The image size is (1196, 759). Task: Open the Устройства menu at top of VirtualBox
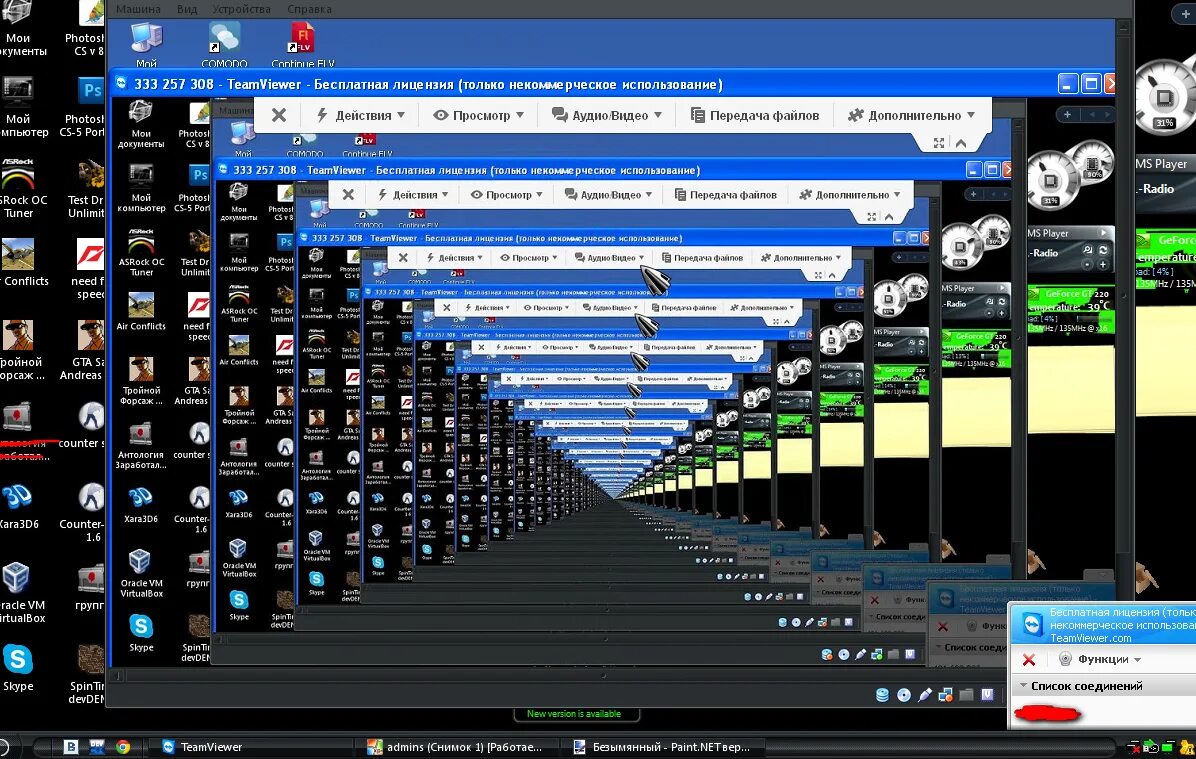coord(241,9)
